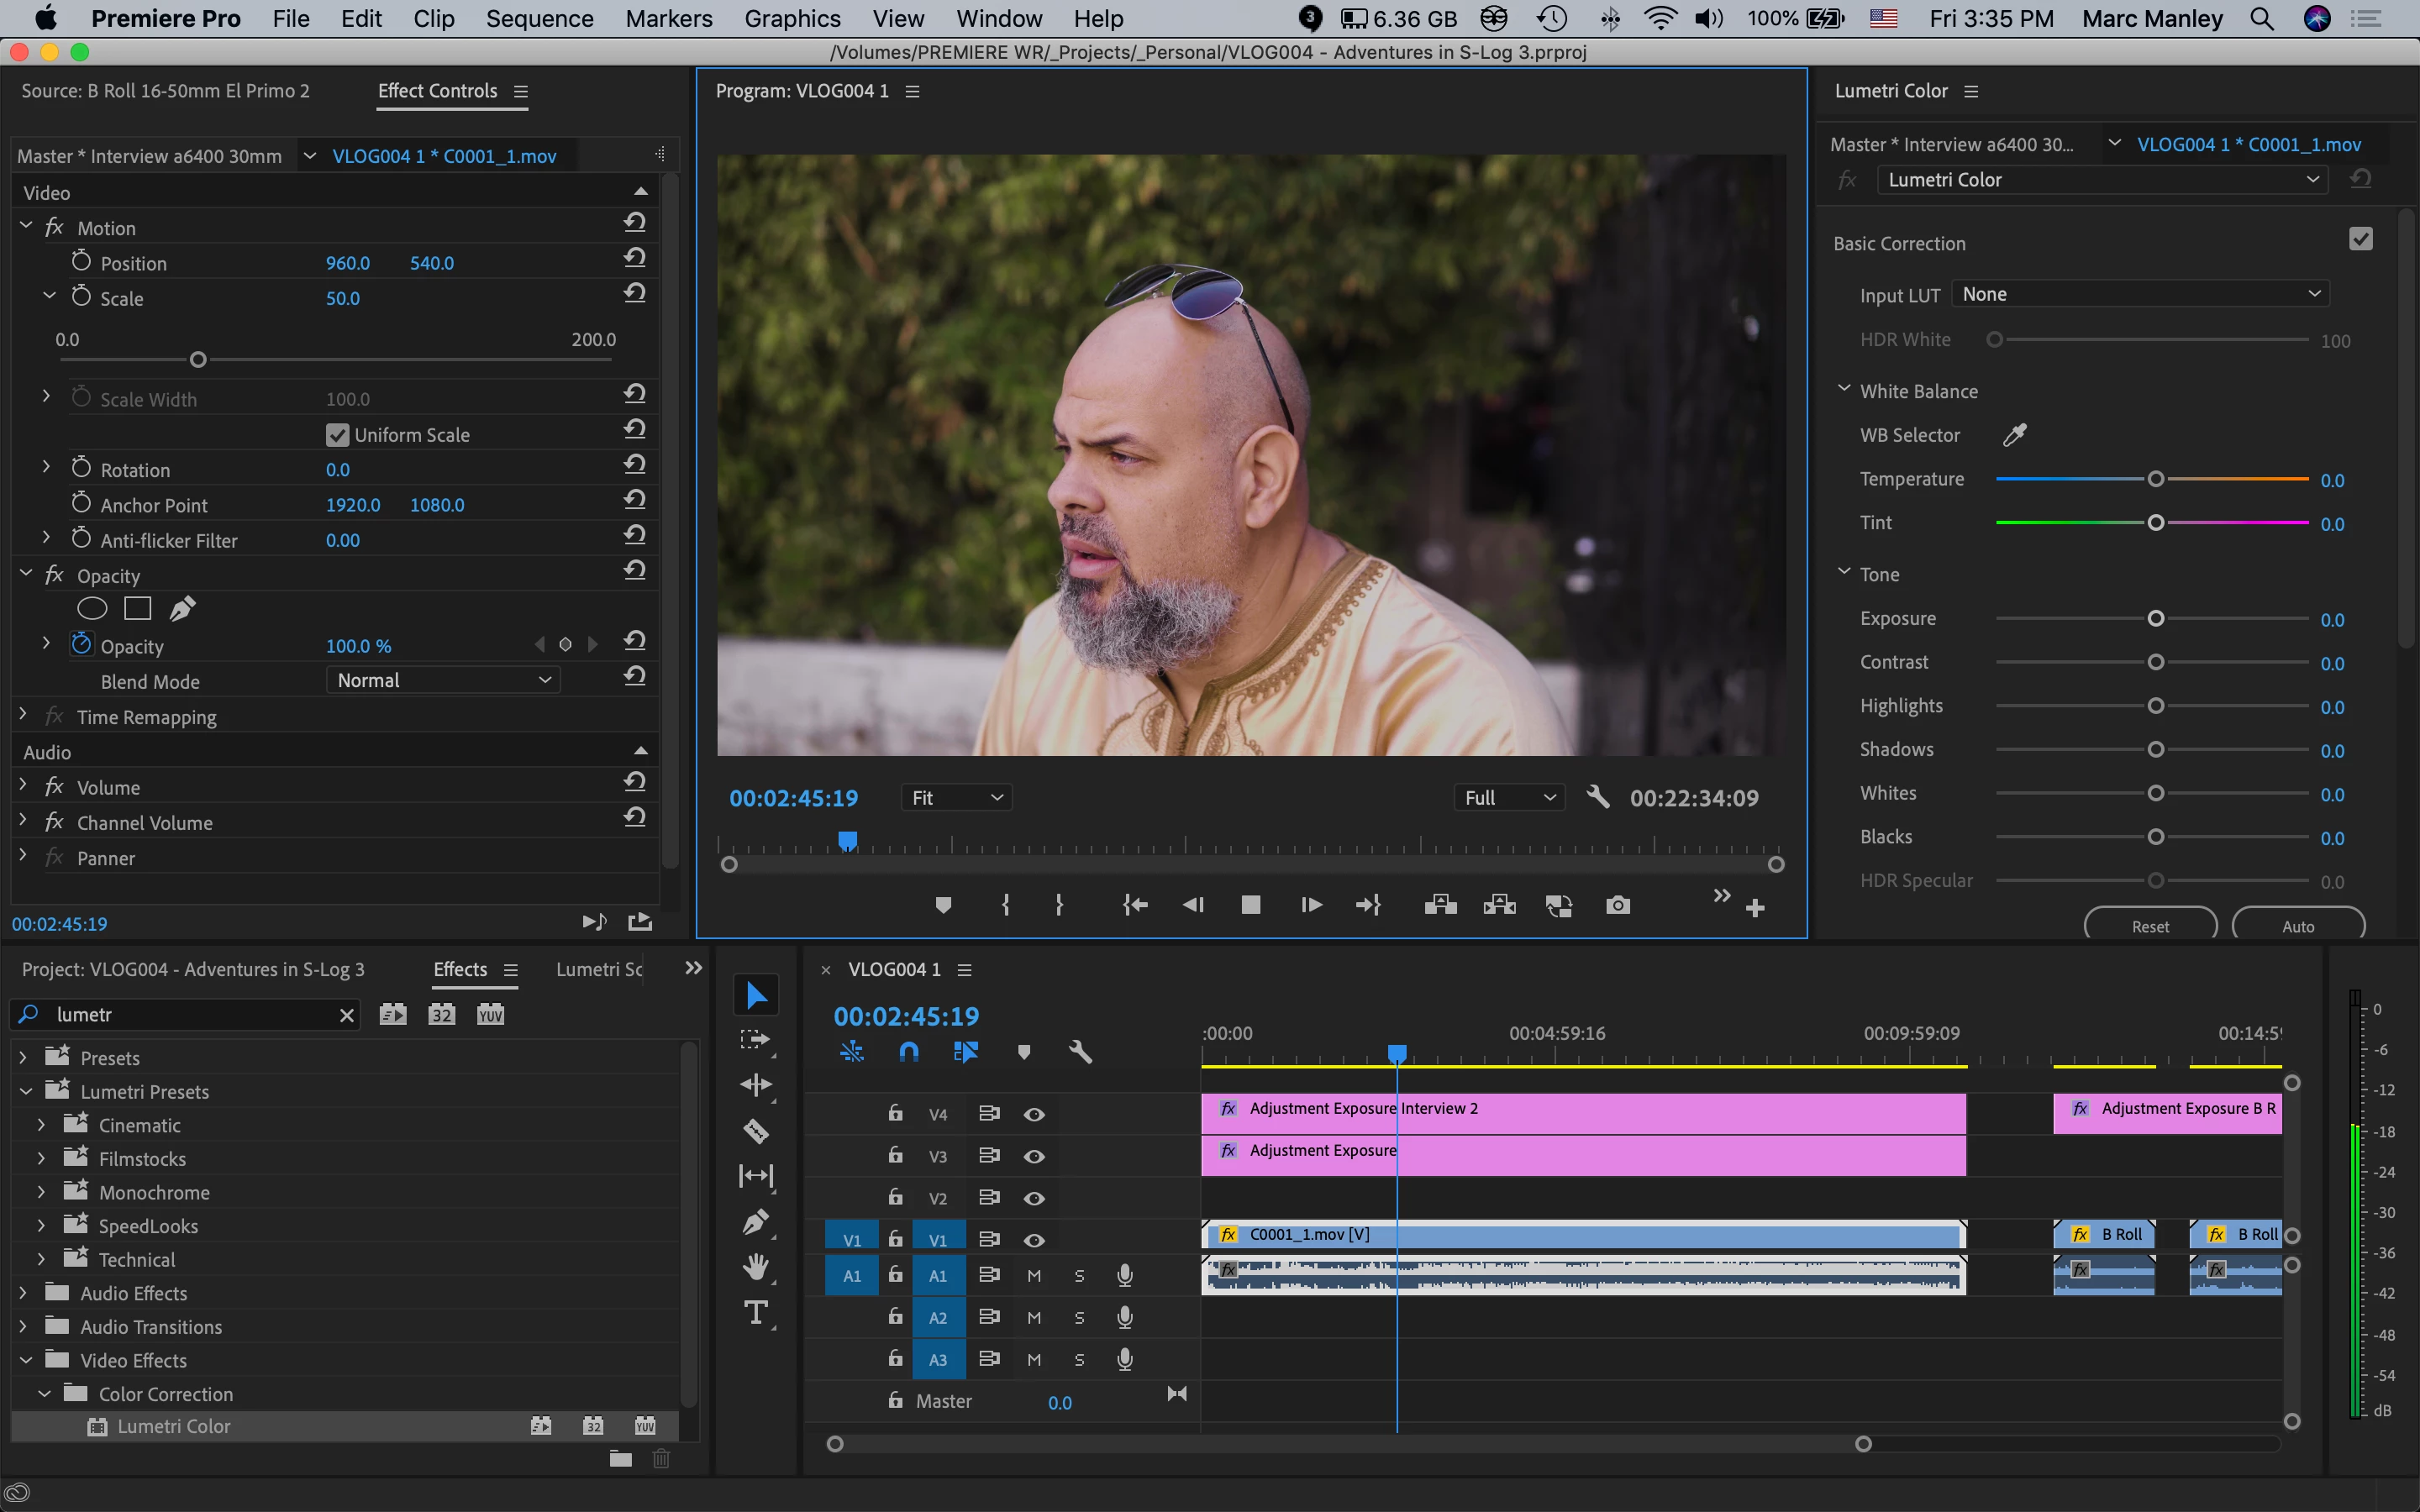Click the Temperature slider handle
The height and width of the screenshot is (1512, 2420).
pos(2155,480)
